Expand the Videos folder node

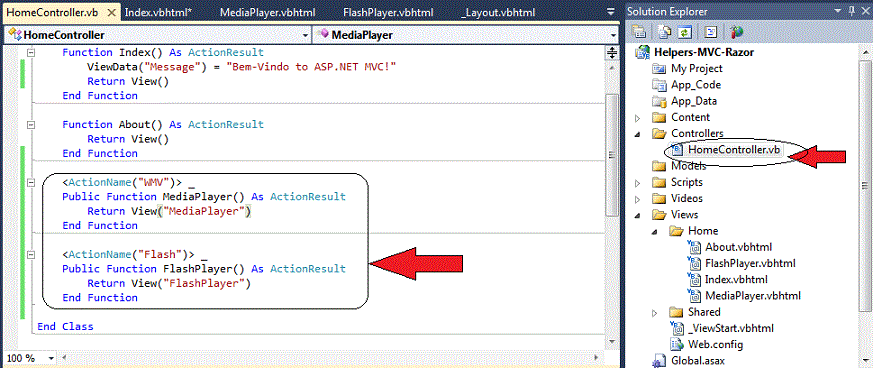pos(638,199)
